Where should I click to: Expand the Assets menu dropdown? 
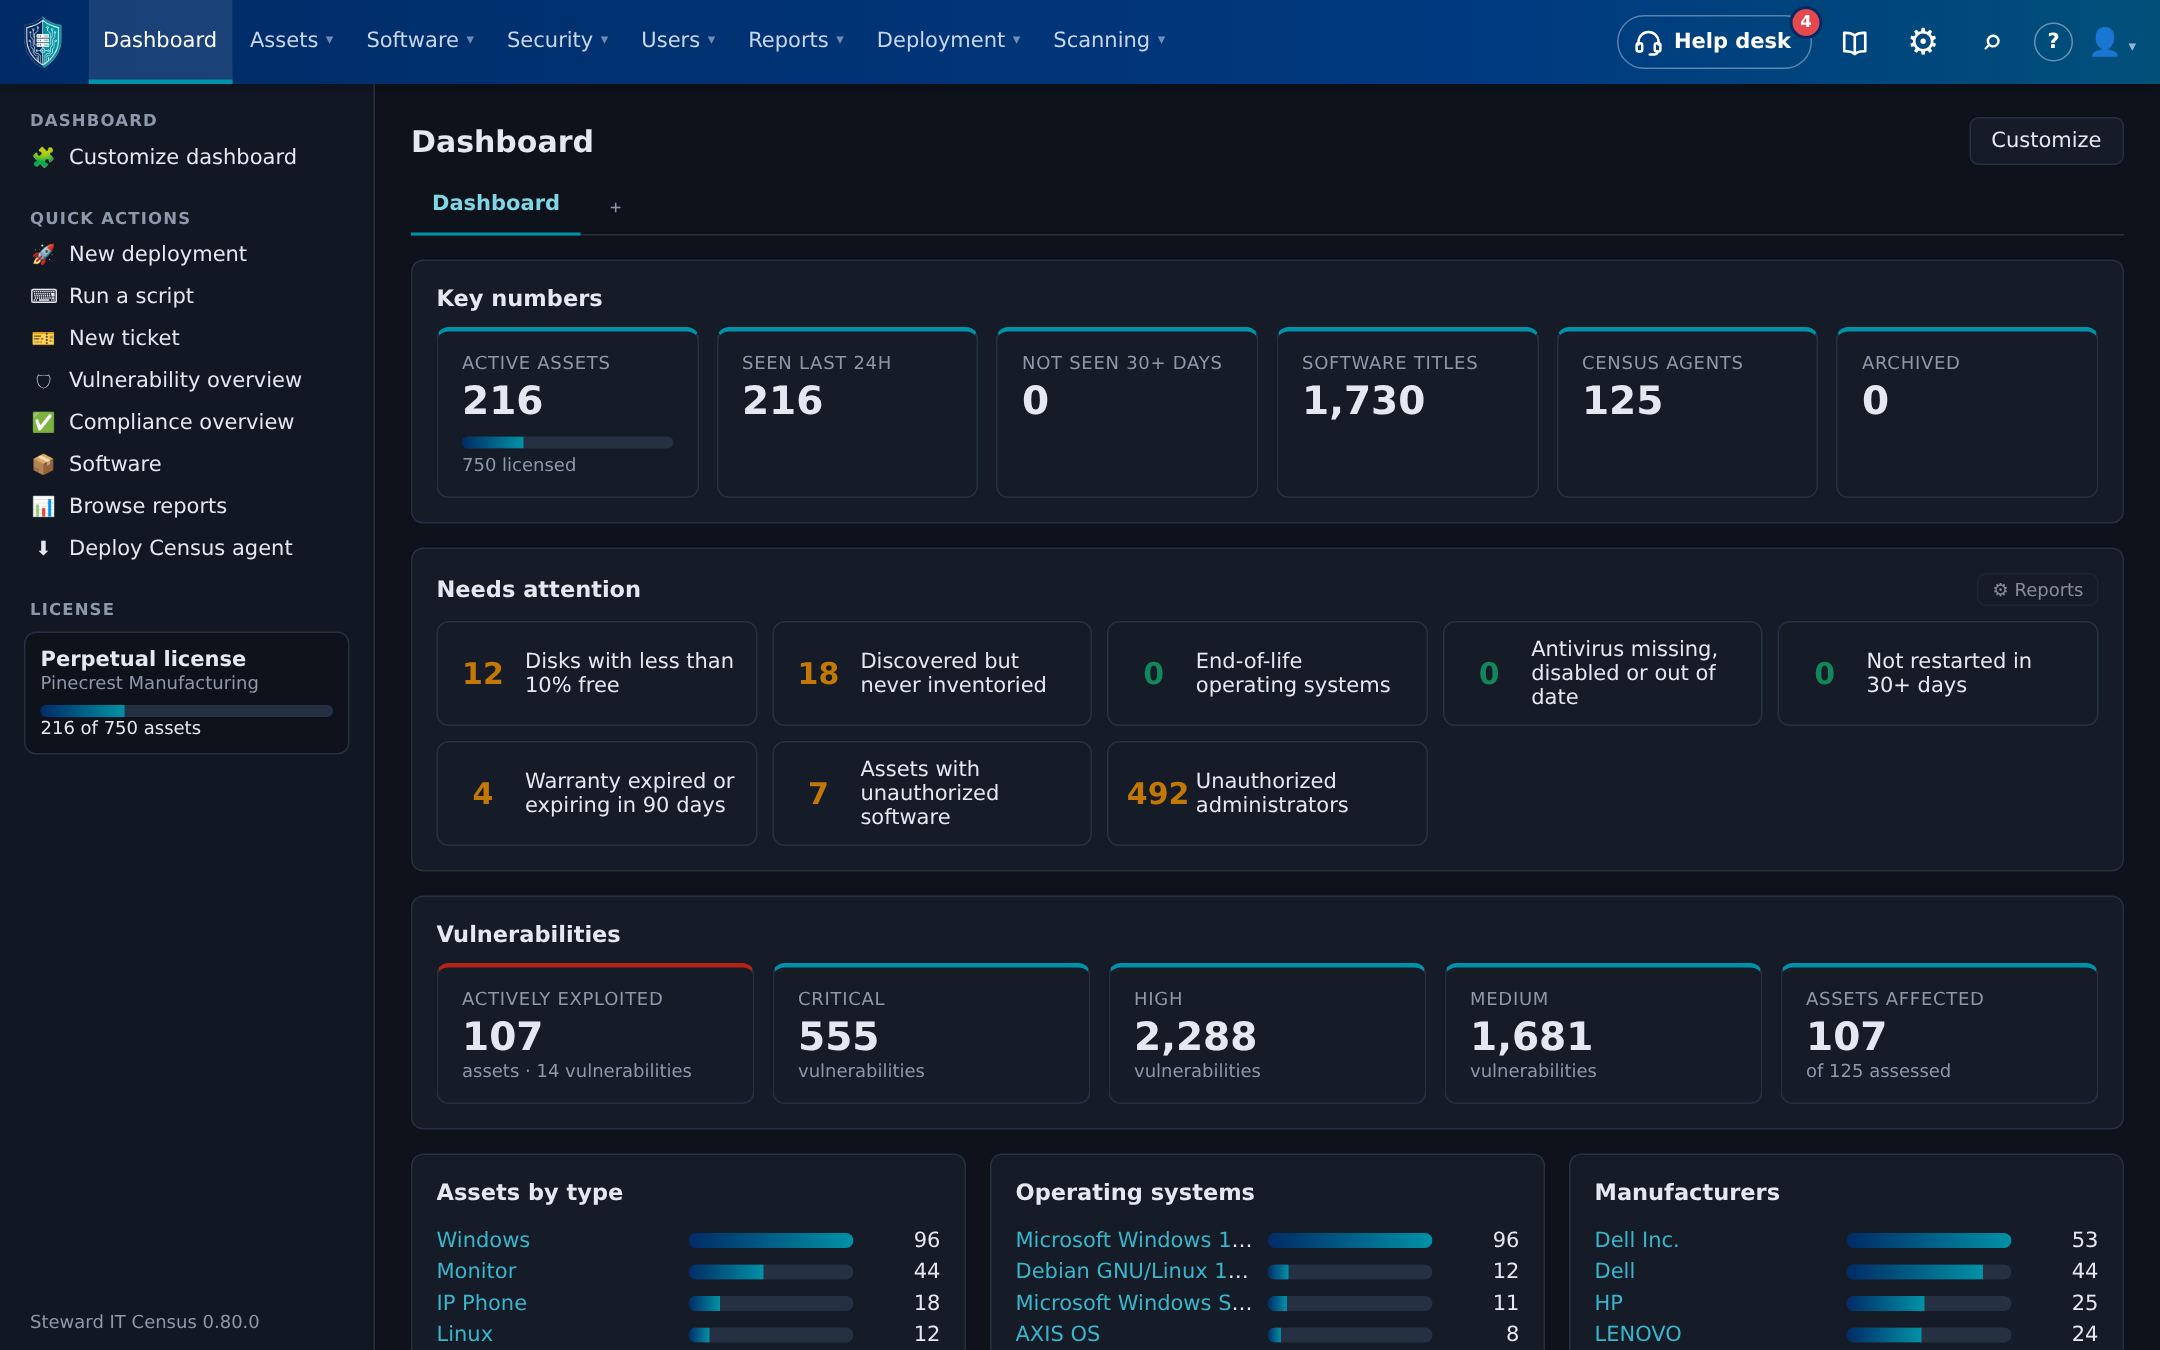(x=291, y=40)
